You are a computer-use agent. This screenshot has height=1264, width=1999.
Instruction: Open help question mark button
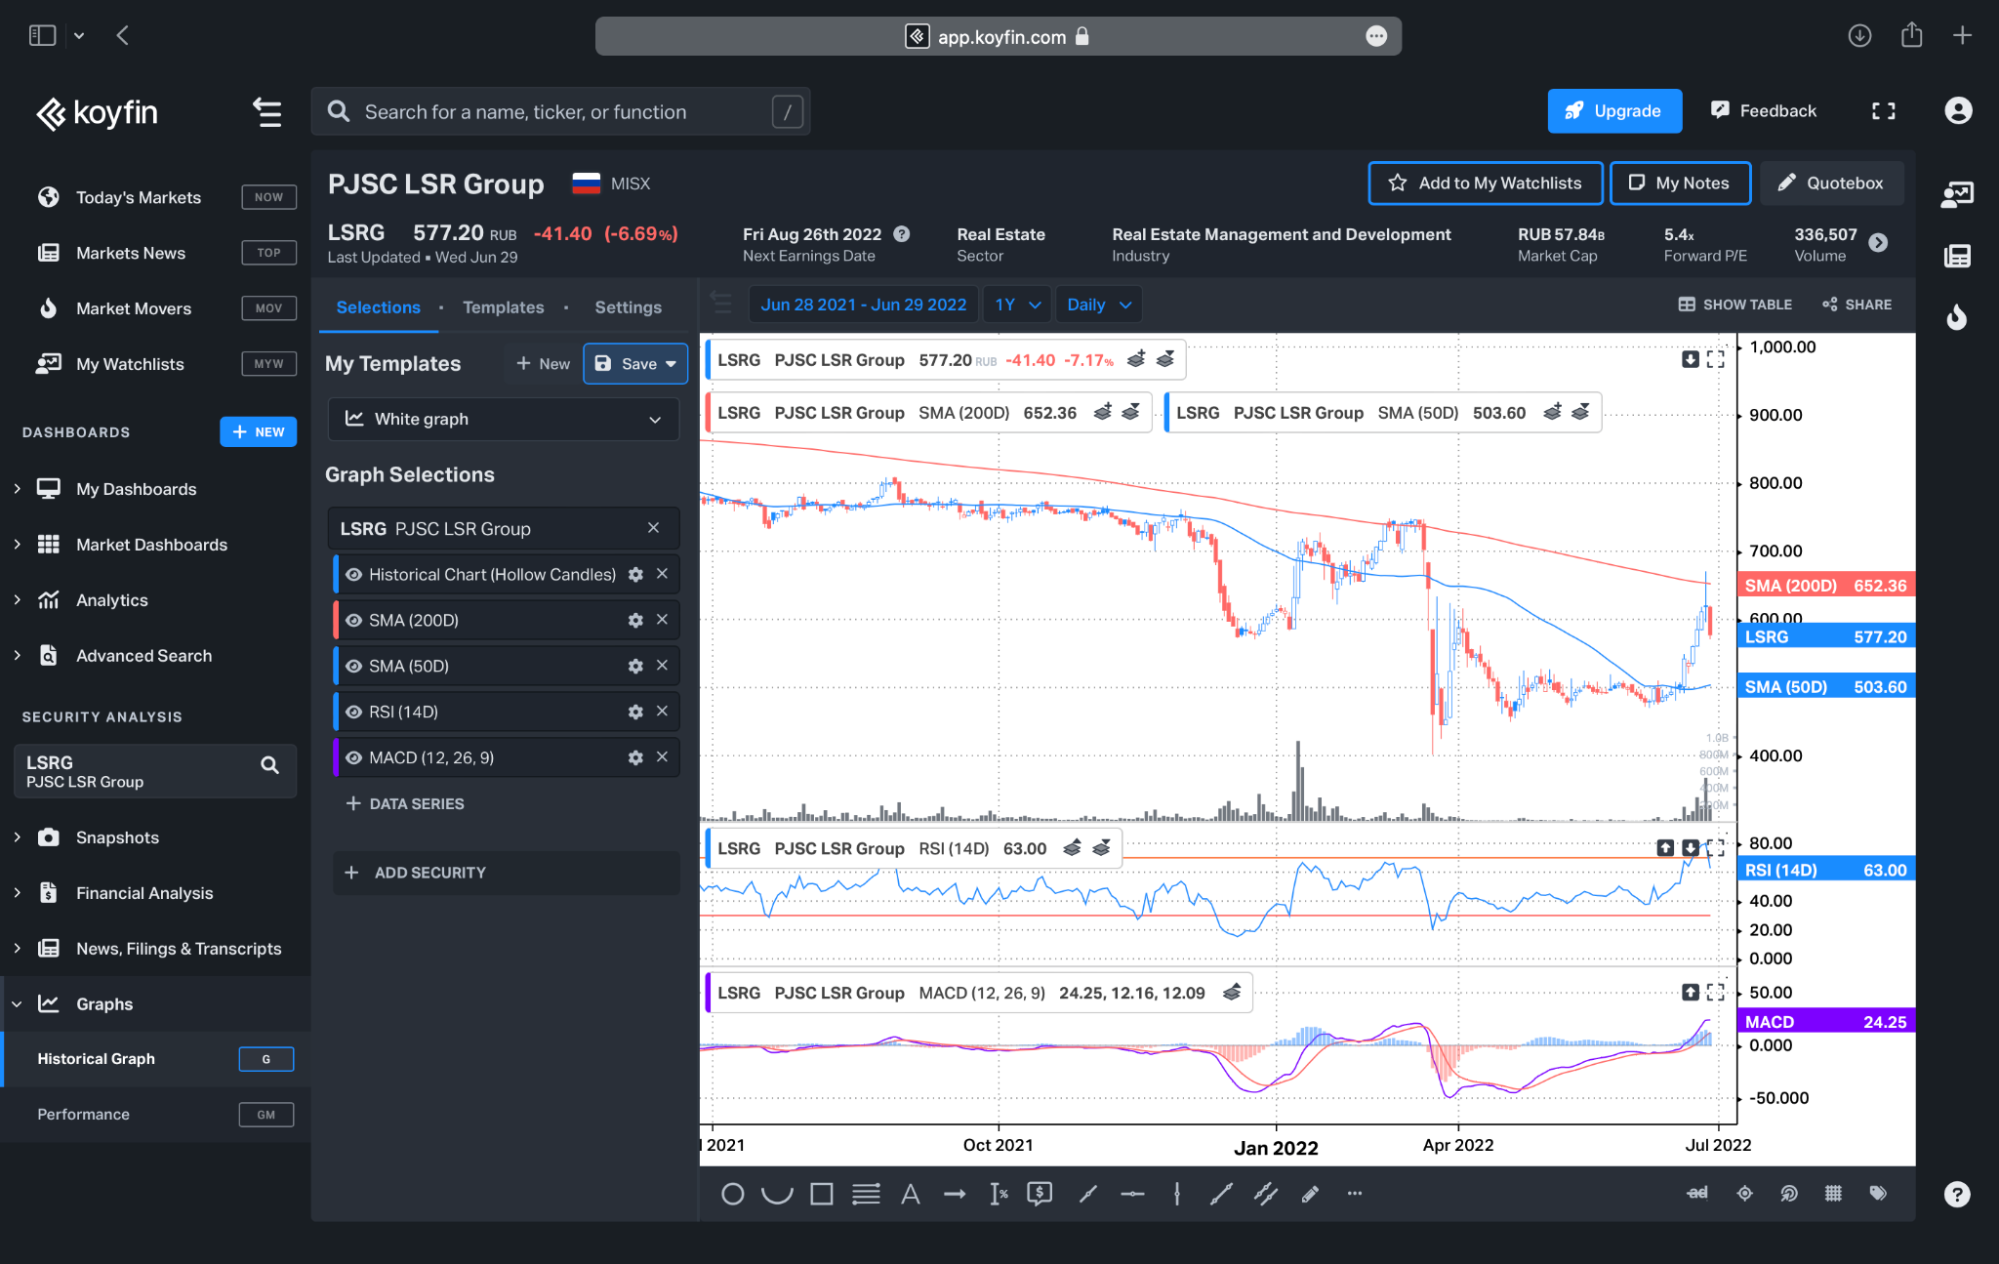(x=1957, y=1194)
